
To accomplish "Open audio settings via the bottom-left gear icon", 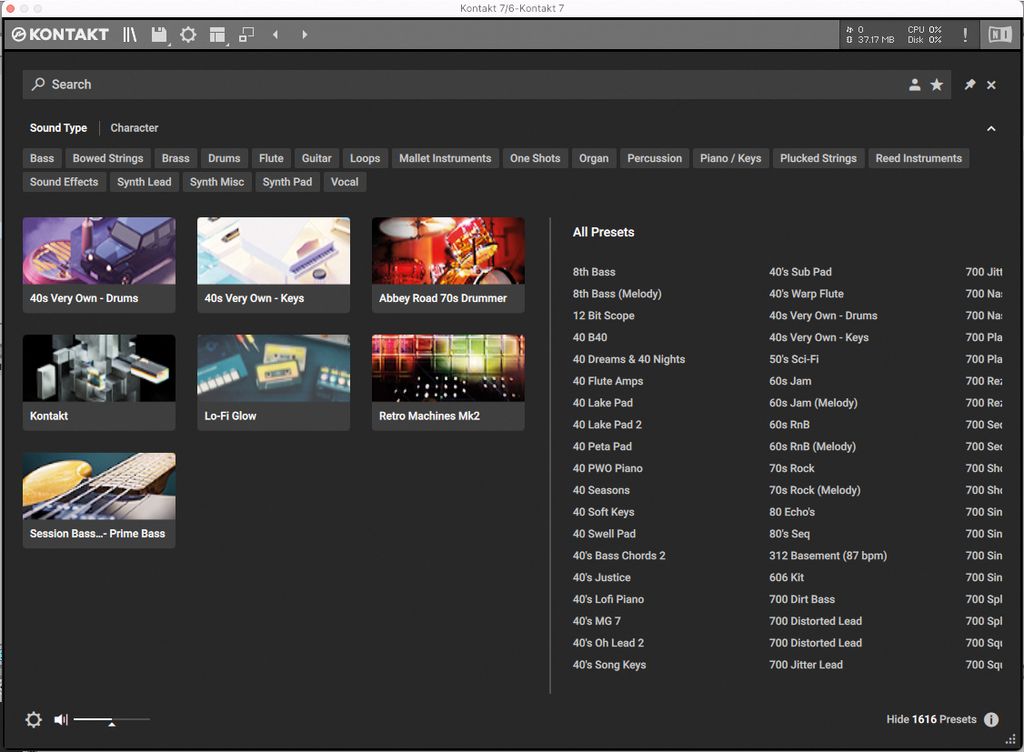I will pyautogui.click(x=33, y=719).
